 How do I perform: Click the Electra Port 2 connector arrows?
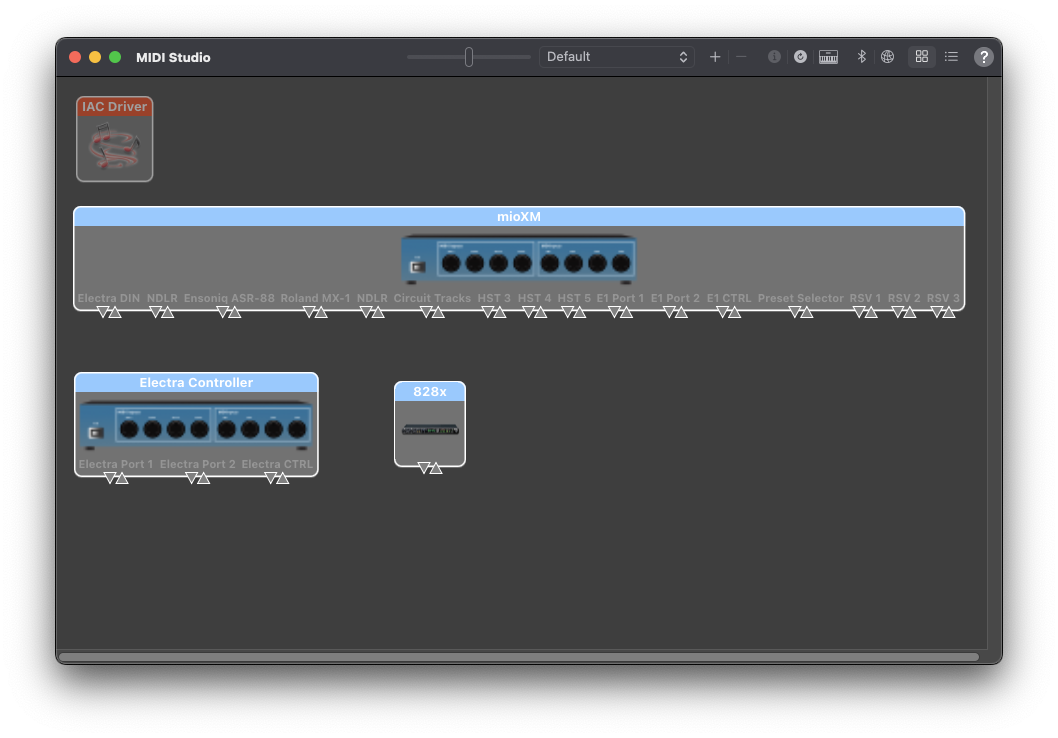point(198,478)
